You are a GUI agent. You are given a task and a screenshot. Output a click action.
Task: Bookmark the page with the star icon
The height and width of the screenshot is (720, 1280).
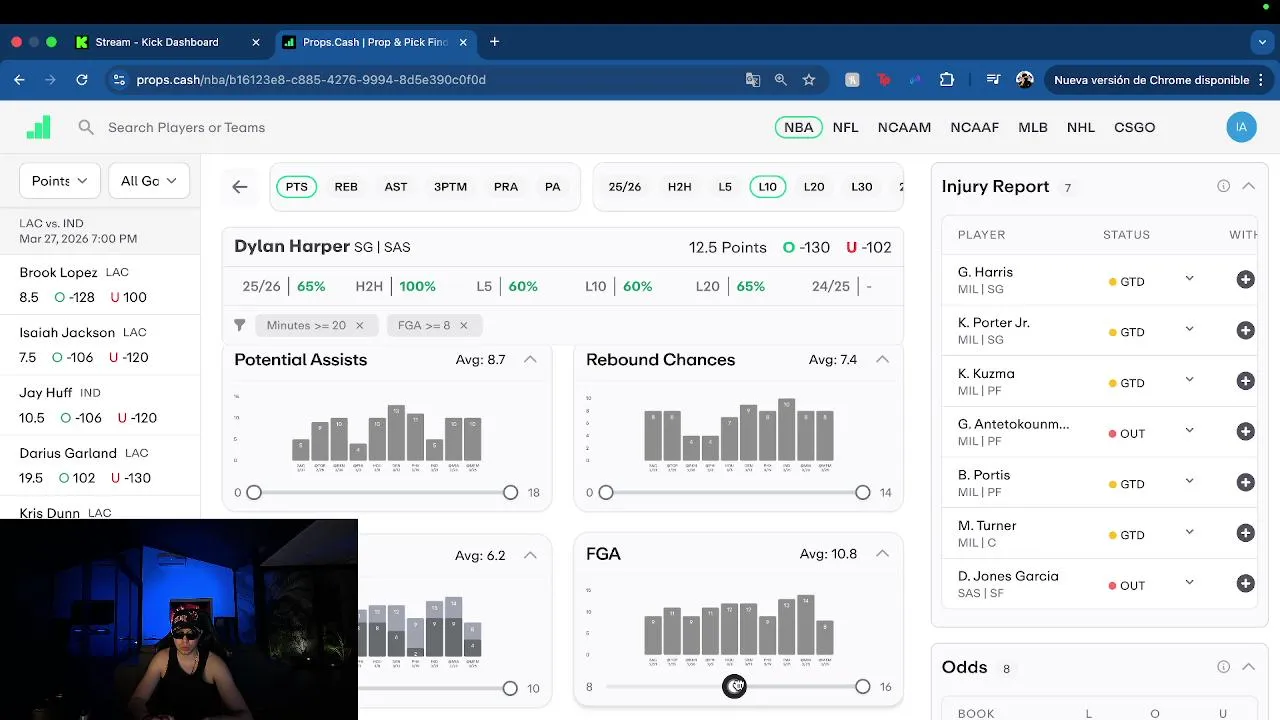pyautogui.click(x=809, y=80)
